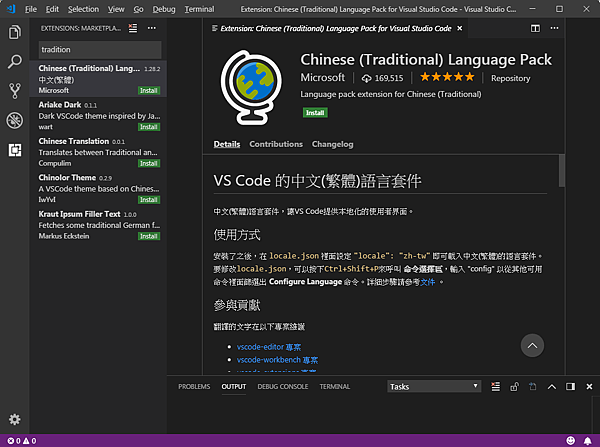Viewport: 600px width, 447px height.
Task: Open the 文件 documentation link
Action: [427, 282]
